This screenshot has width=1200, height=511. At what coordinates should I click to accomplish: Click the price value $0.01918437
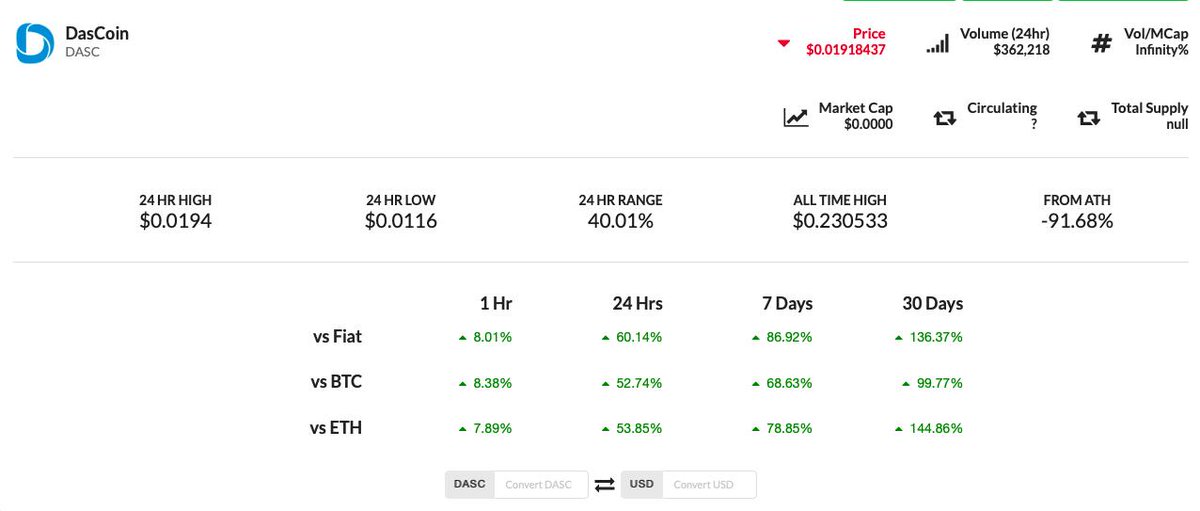846,50
